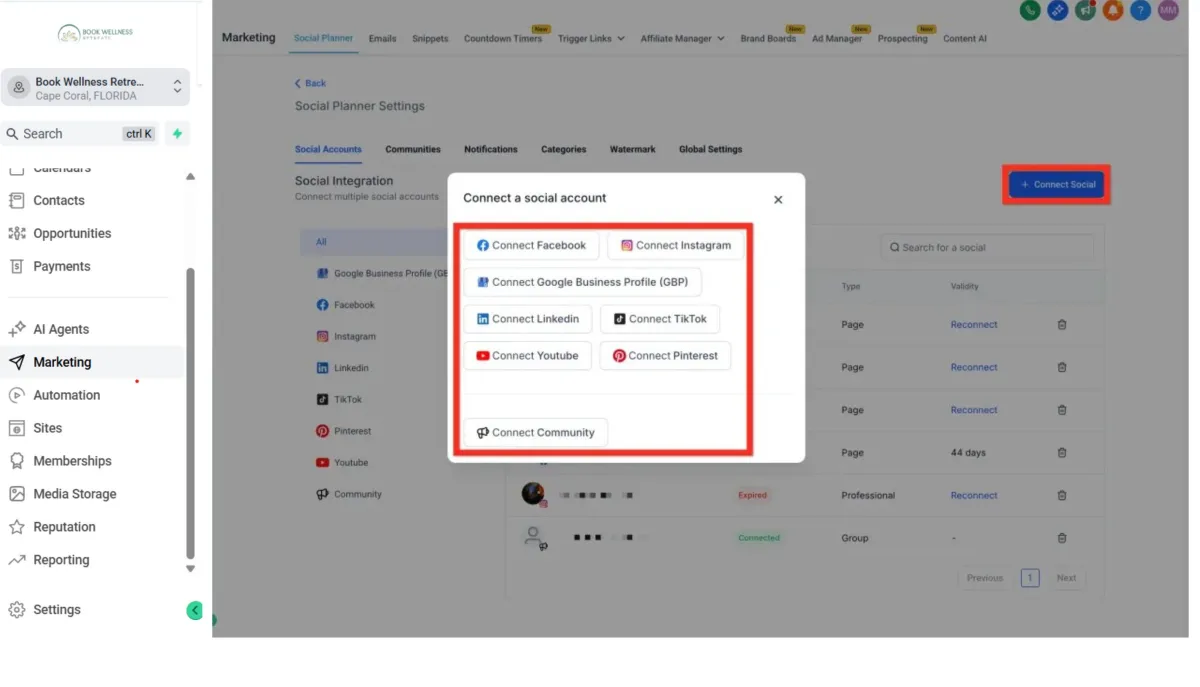Delete the Group row with trash icon
This screenshot has height=687, width=1200.
1062,538
